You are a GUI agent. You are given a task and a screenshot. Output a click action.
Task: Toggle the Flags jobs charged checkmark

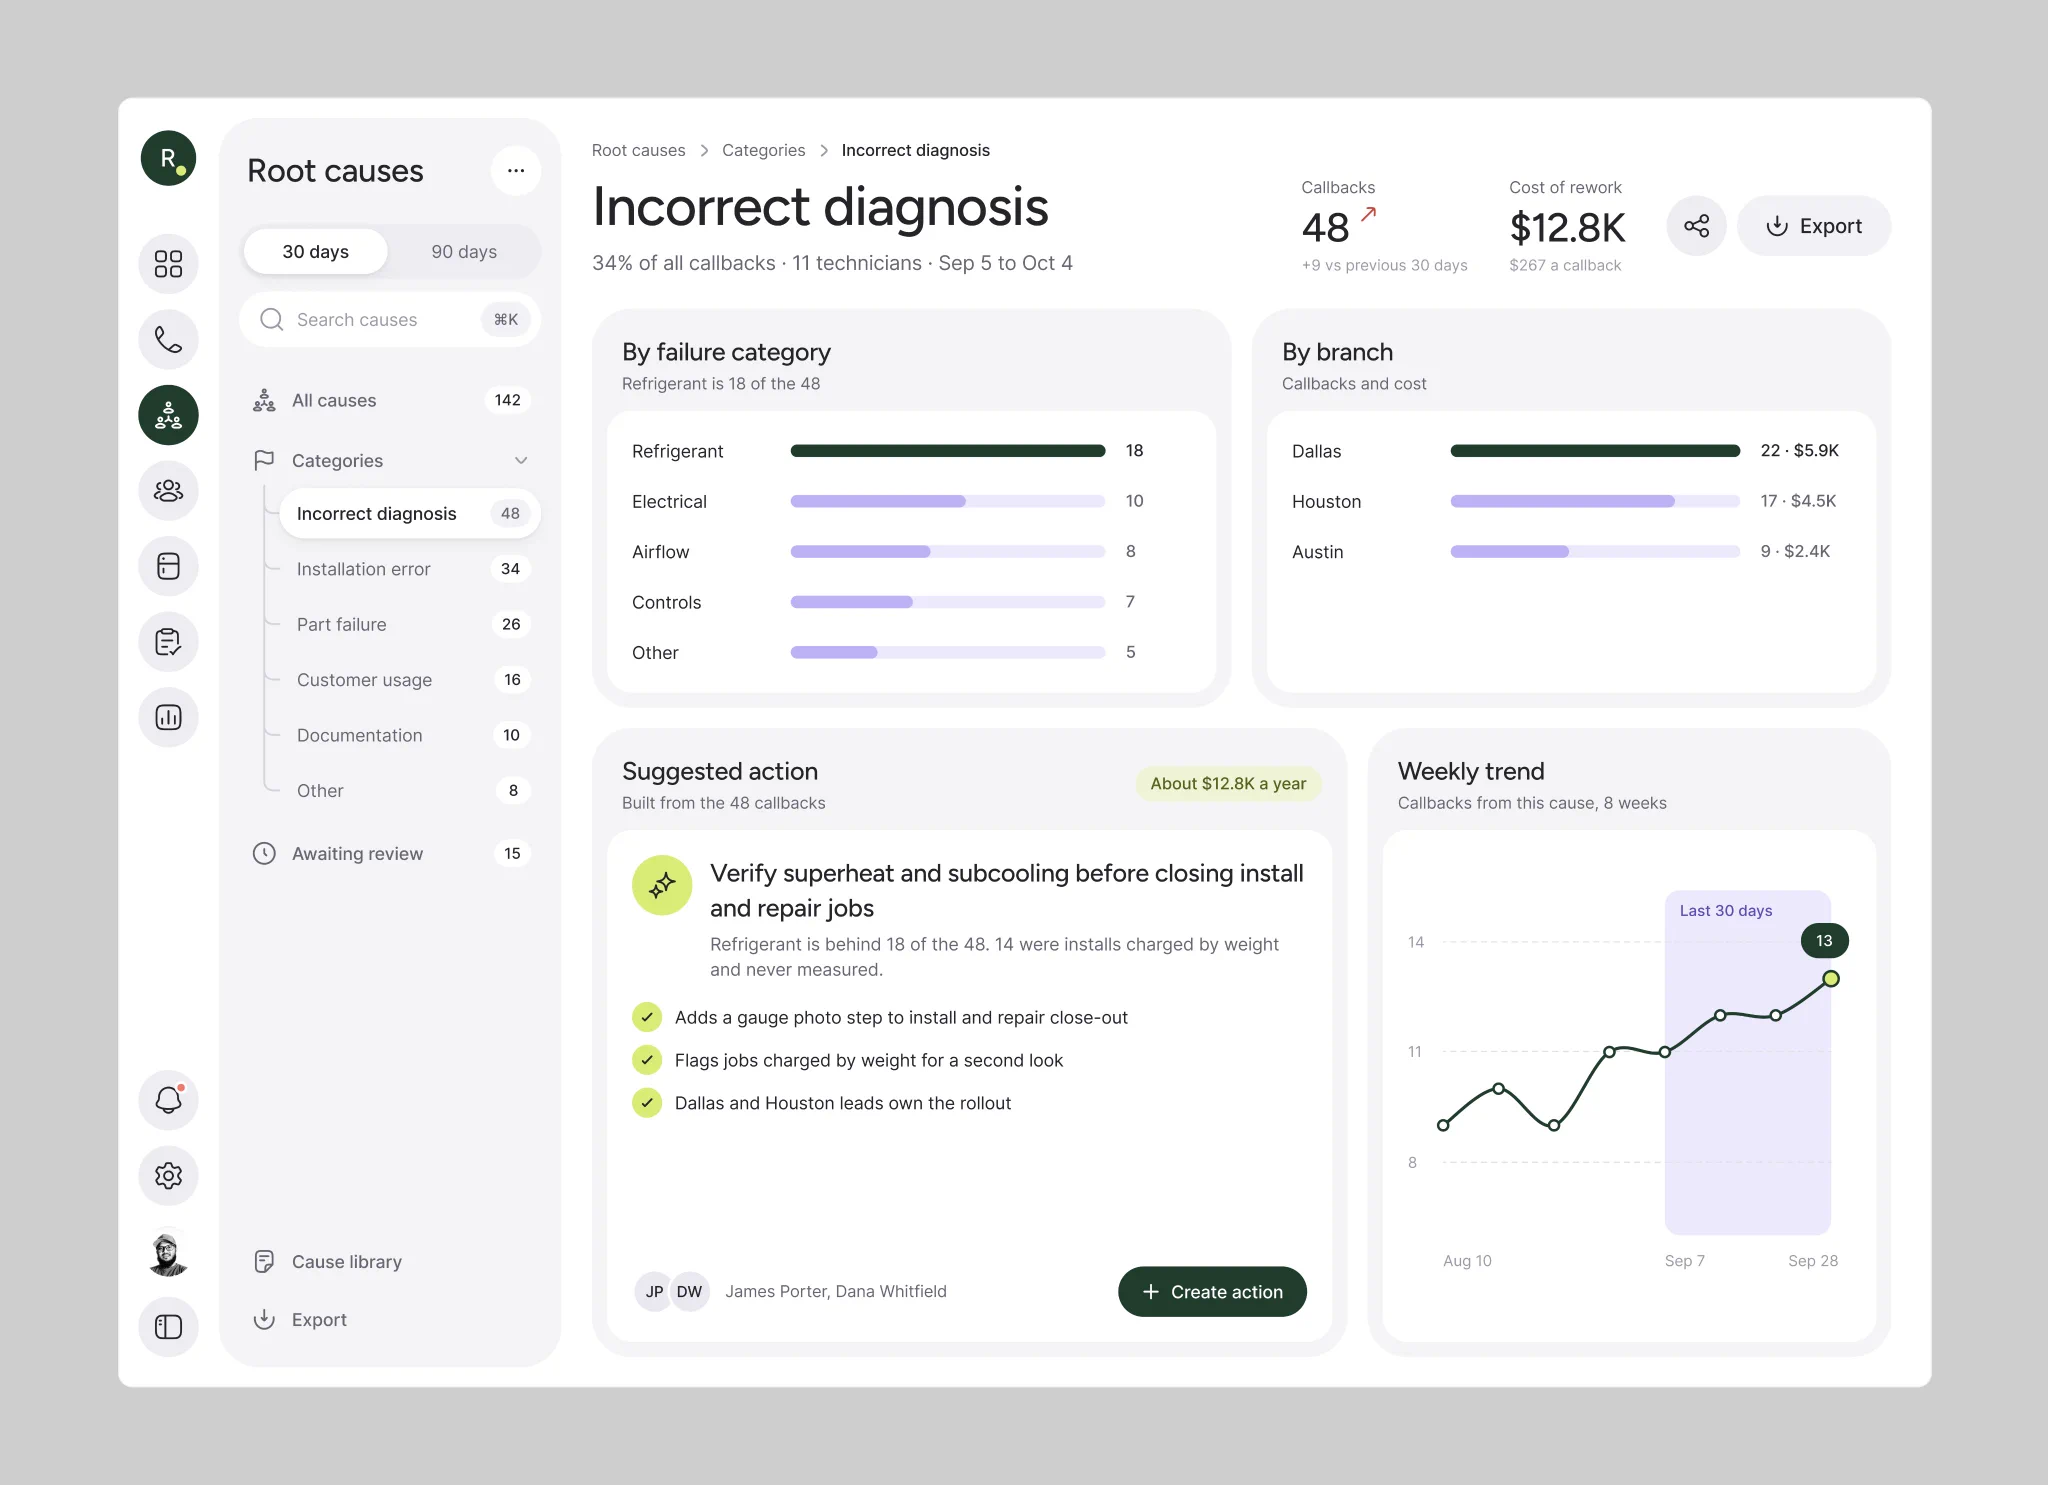pyautogui.click(x=647, y=1060)
